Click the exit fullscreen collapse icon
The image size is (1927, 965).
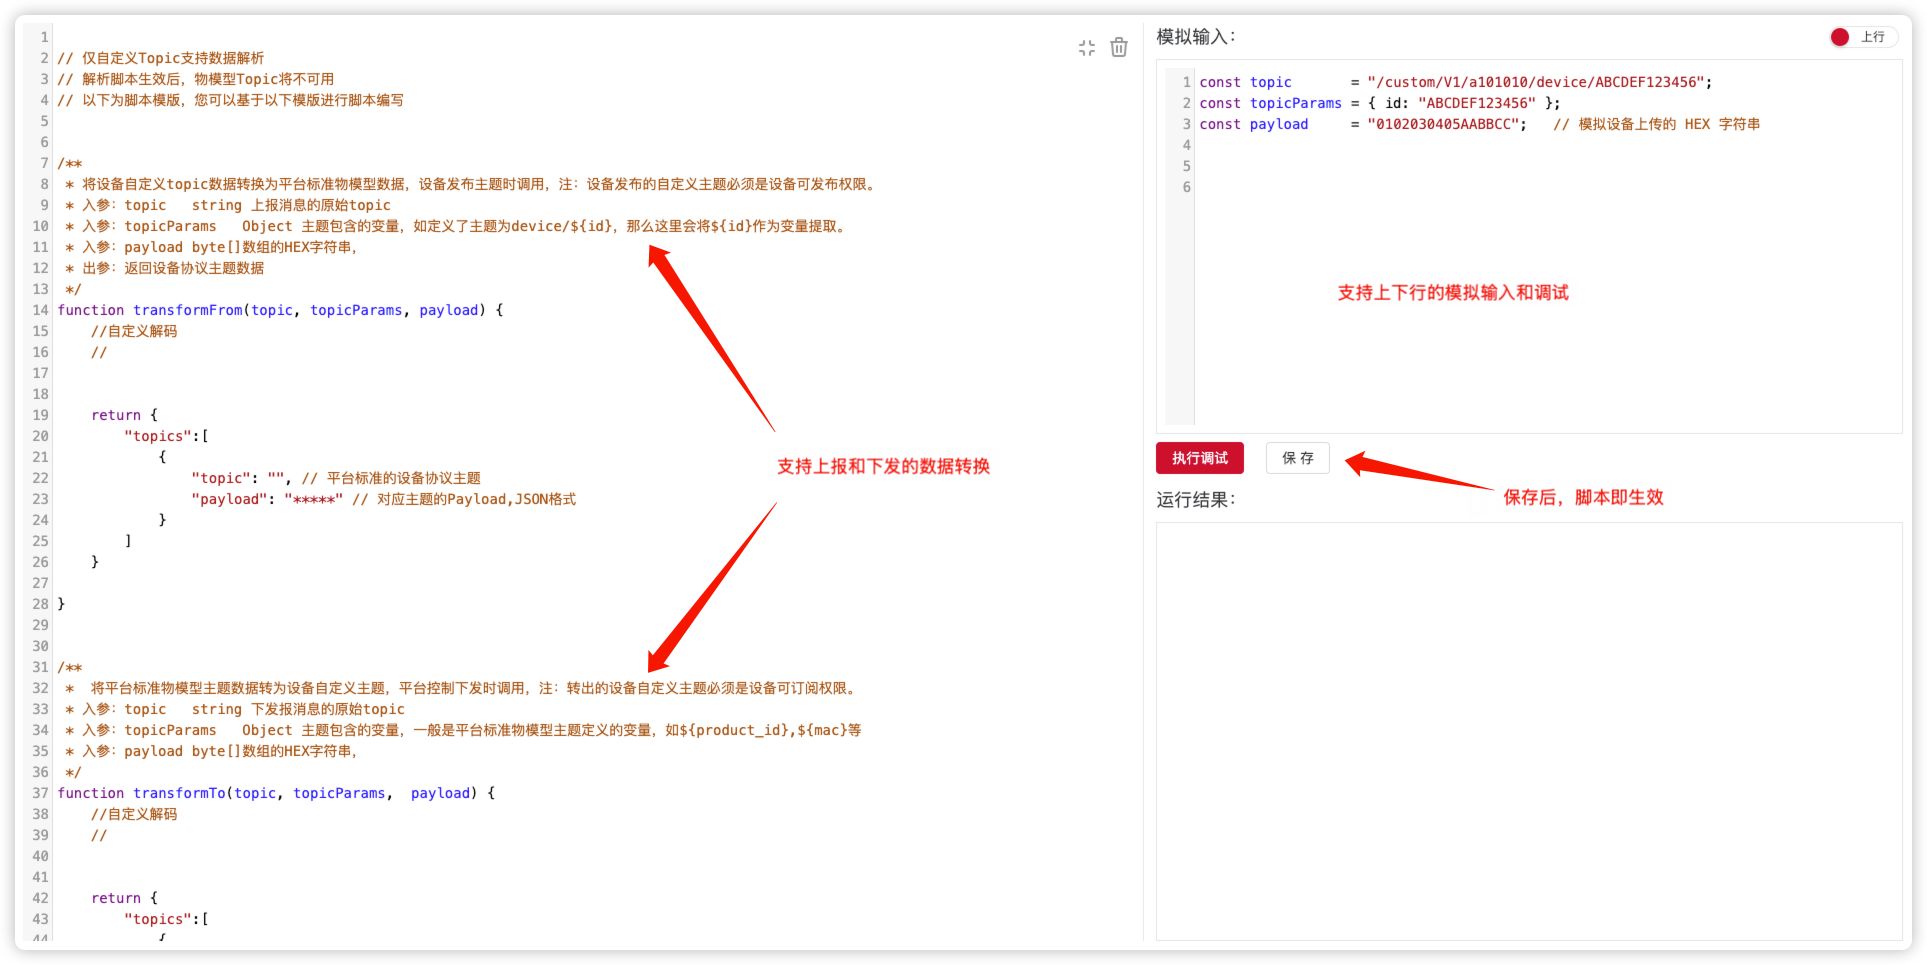click(1087, 48)
